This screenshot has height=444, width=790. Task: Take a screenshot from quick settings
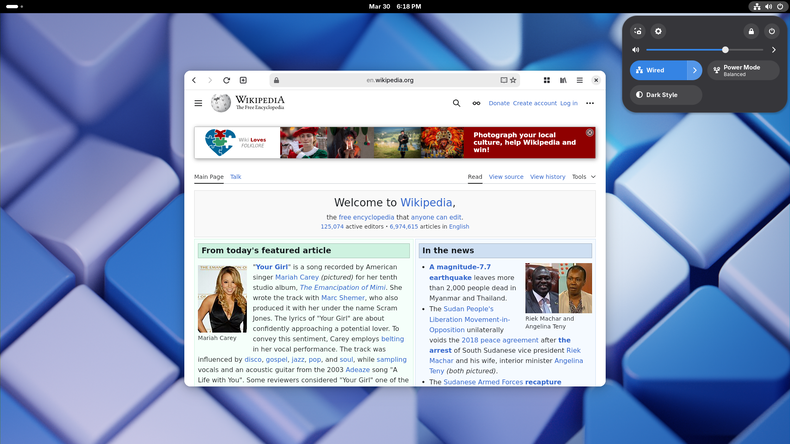(638, 32)
